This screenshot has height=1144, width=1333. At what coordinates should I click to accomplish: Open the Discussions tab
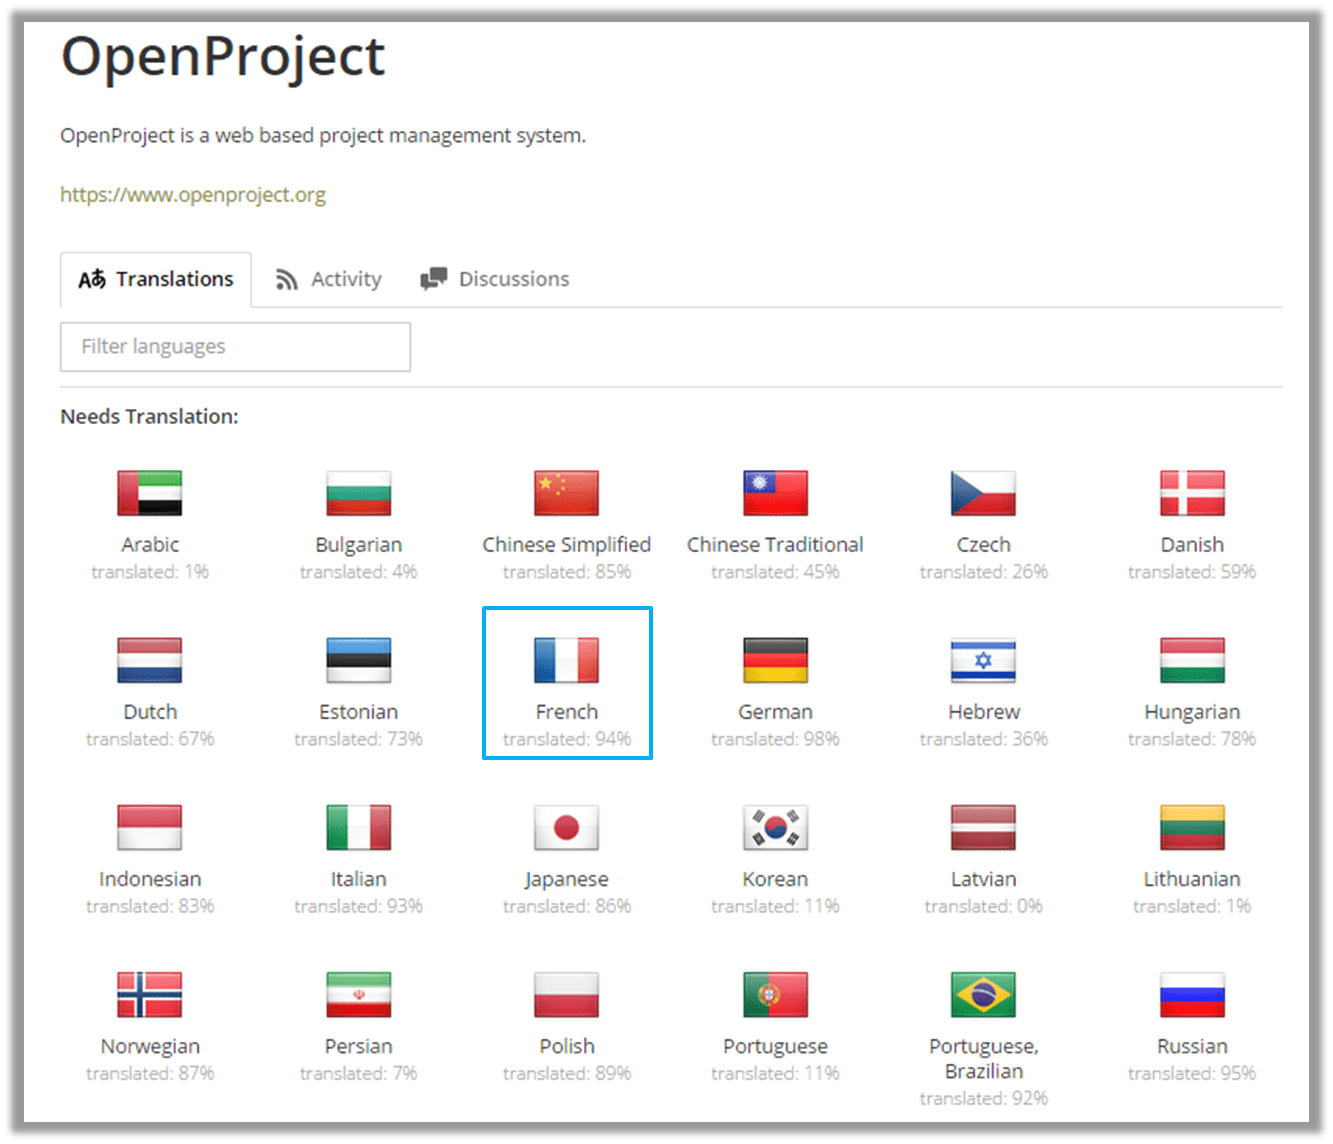coord(494,278)
